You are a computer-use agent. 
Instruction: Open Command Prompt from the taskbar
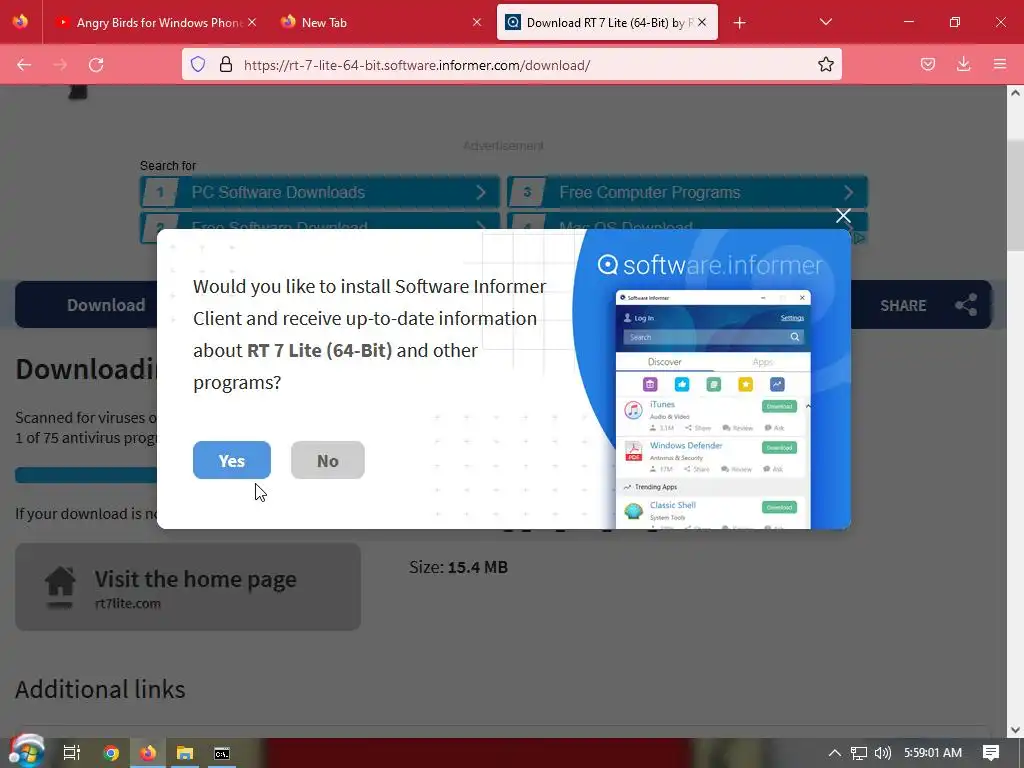point(222,754)
